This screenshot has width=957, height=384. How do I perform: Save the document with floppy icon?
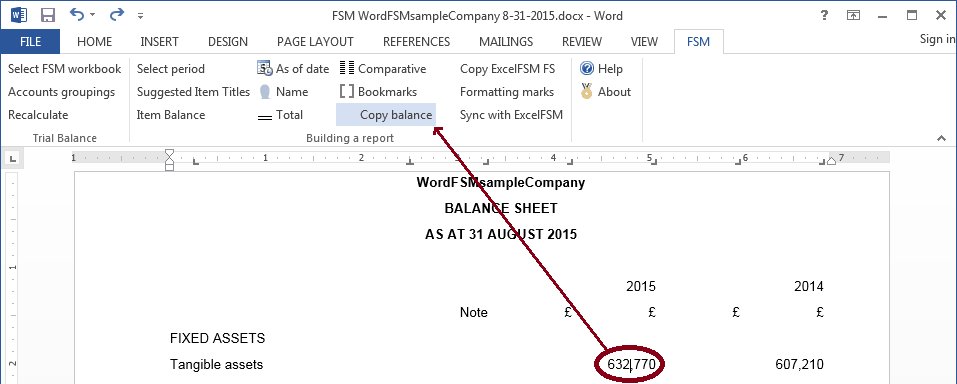click(48, 15)
